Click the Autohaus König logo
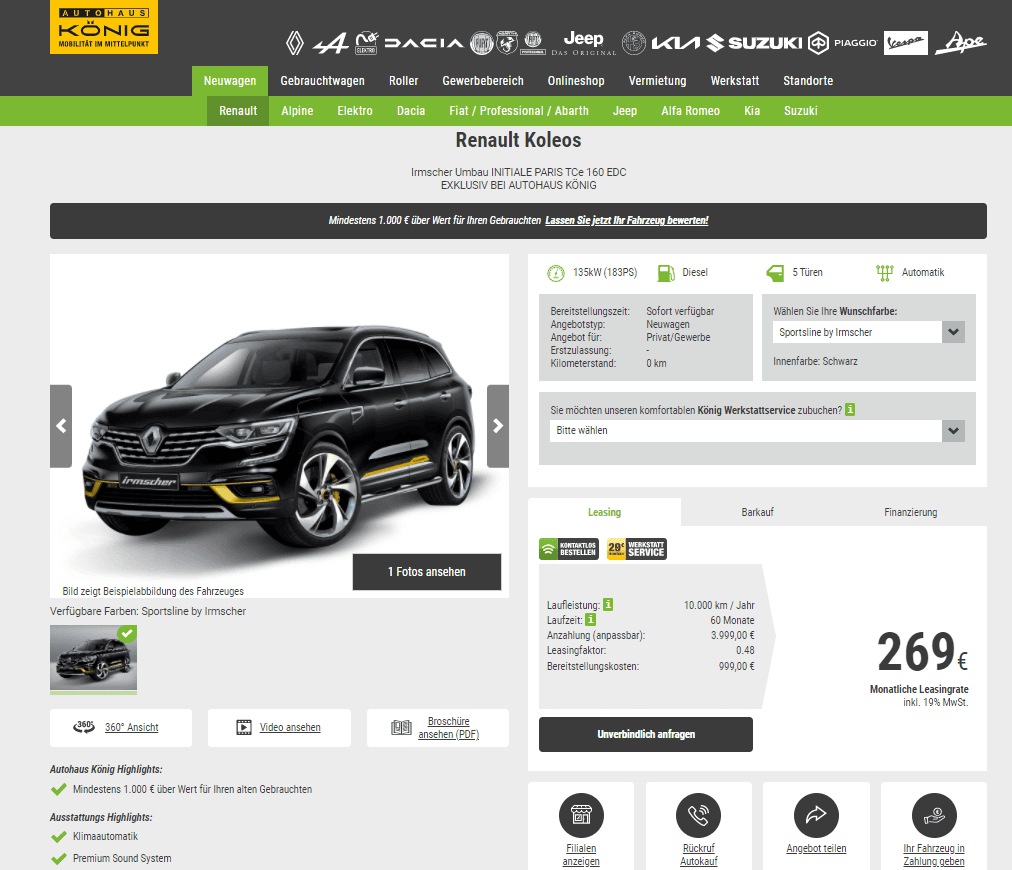Screen dimensions: 1012x870 [x=104, y=27]
